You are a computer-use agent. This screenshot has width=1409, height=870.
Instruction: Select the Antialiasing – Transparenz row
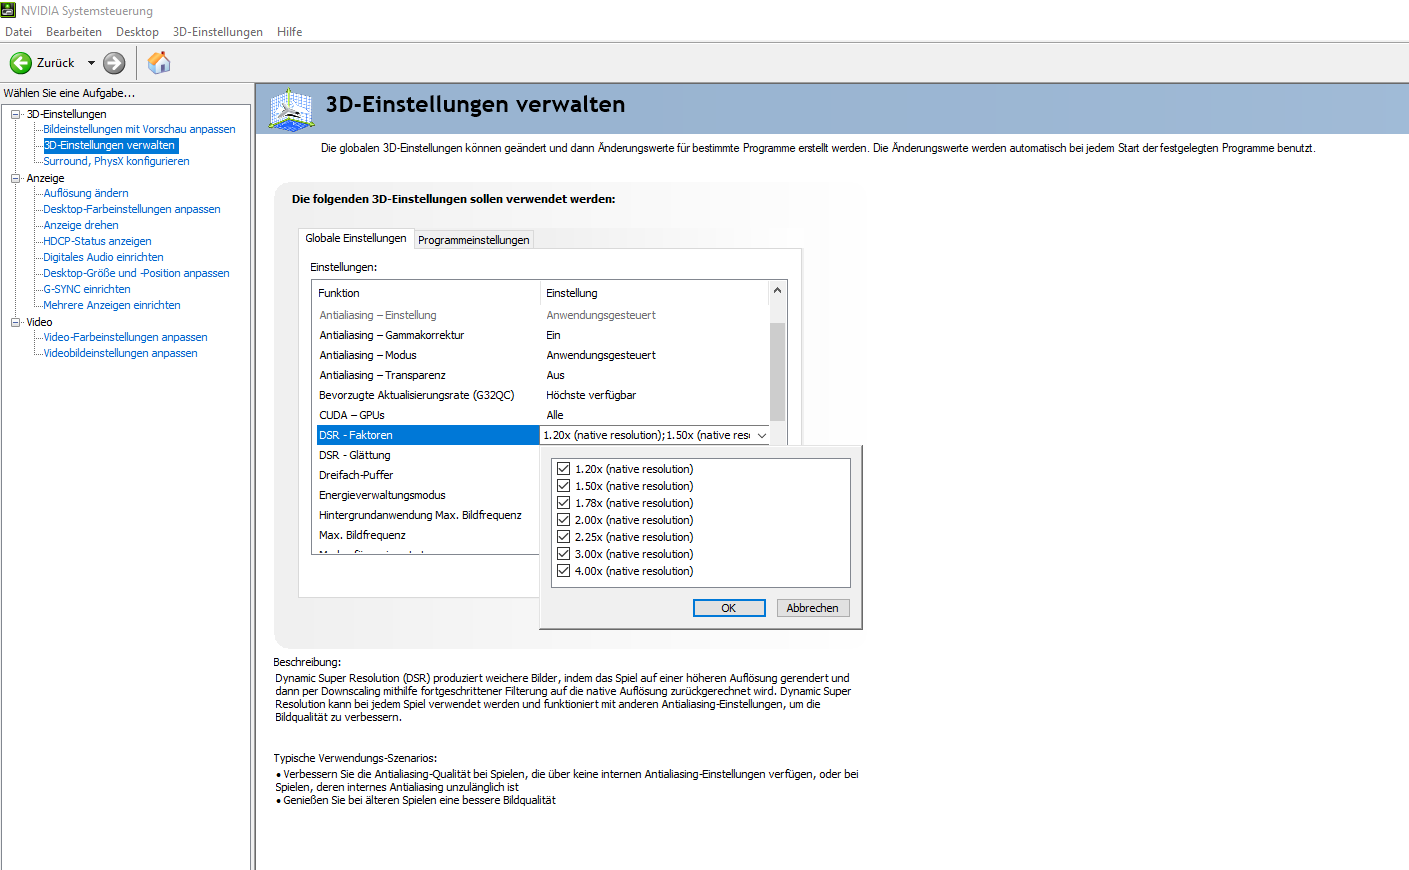pyautogui.click(x=541, y=375)
